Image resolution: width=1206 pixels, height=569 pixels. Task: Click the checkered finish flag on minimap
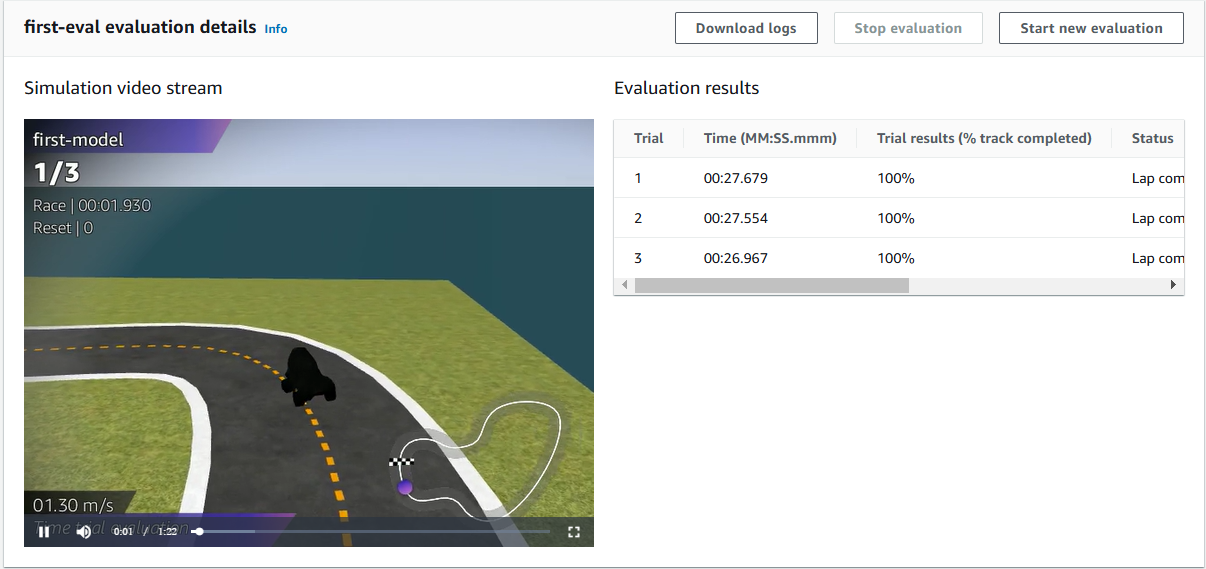pos(401,462)
